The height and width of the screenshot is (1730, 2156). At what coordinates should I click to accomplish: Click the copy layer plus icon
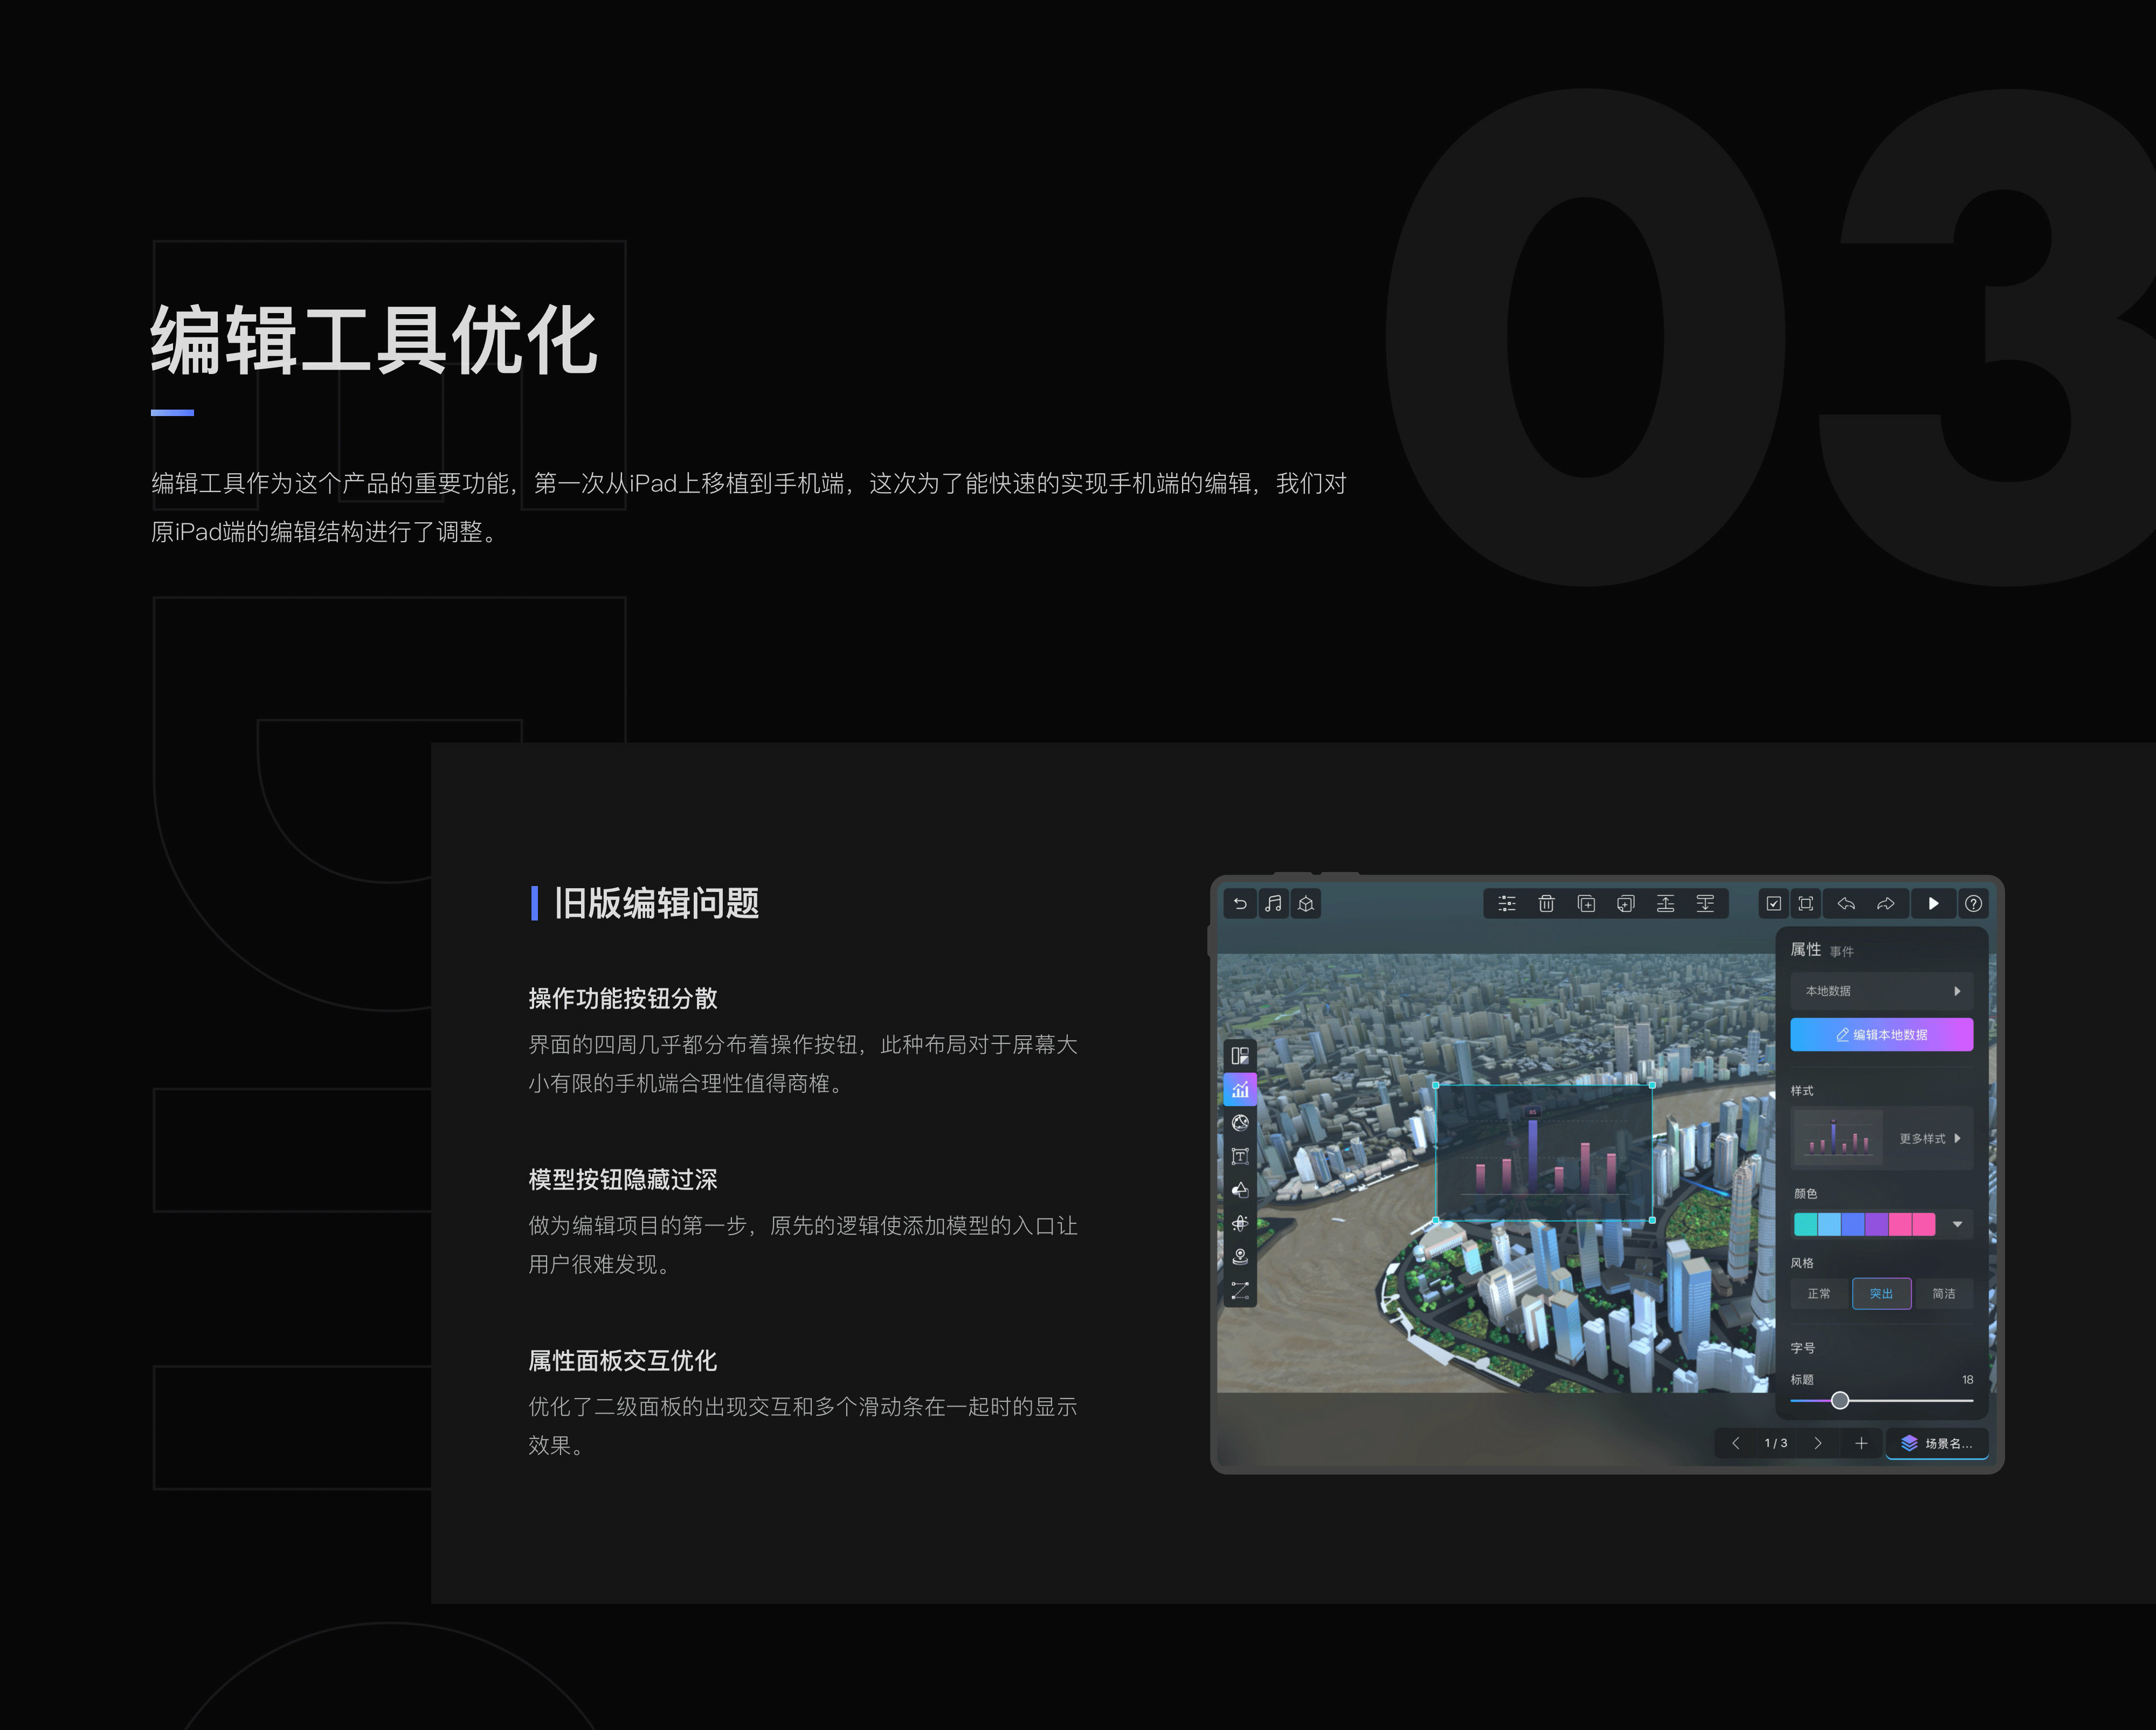pos(1586,904)
